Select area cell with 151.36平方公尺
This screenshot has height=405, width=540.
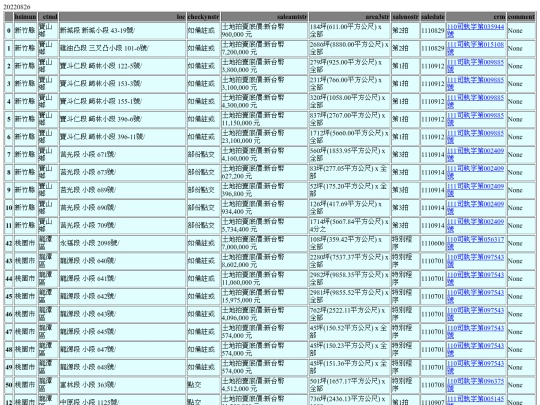coord(349,367)
